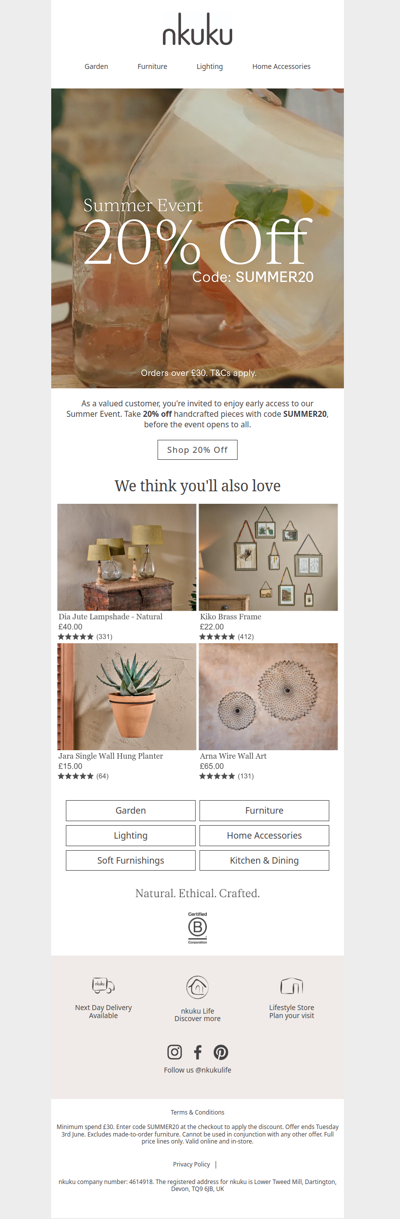Open Furniture in top navigation

point(152,67)
